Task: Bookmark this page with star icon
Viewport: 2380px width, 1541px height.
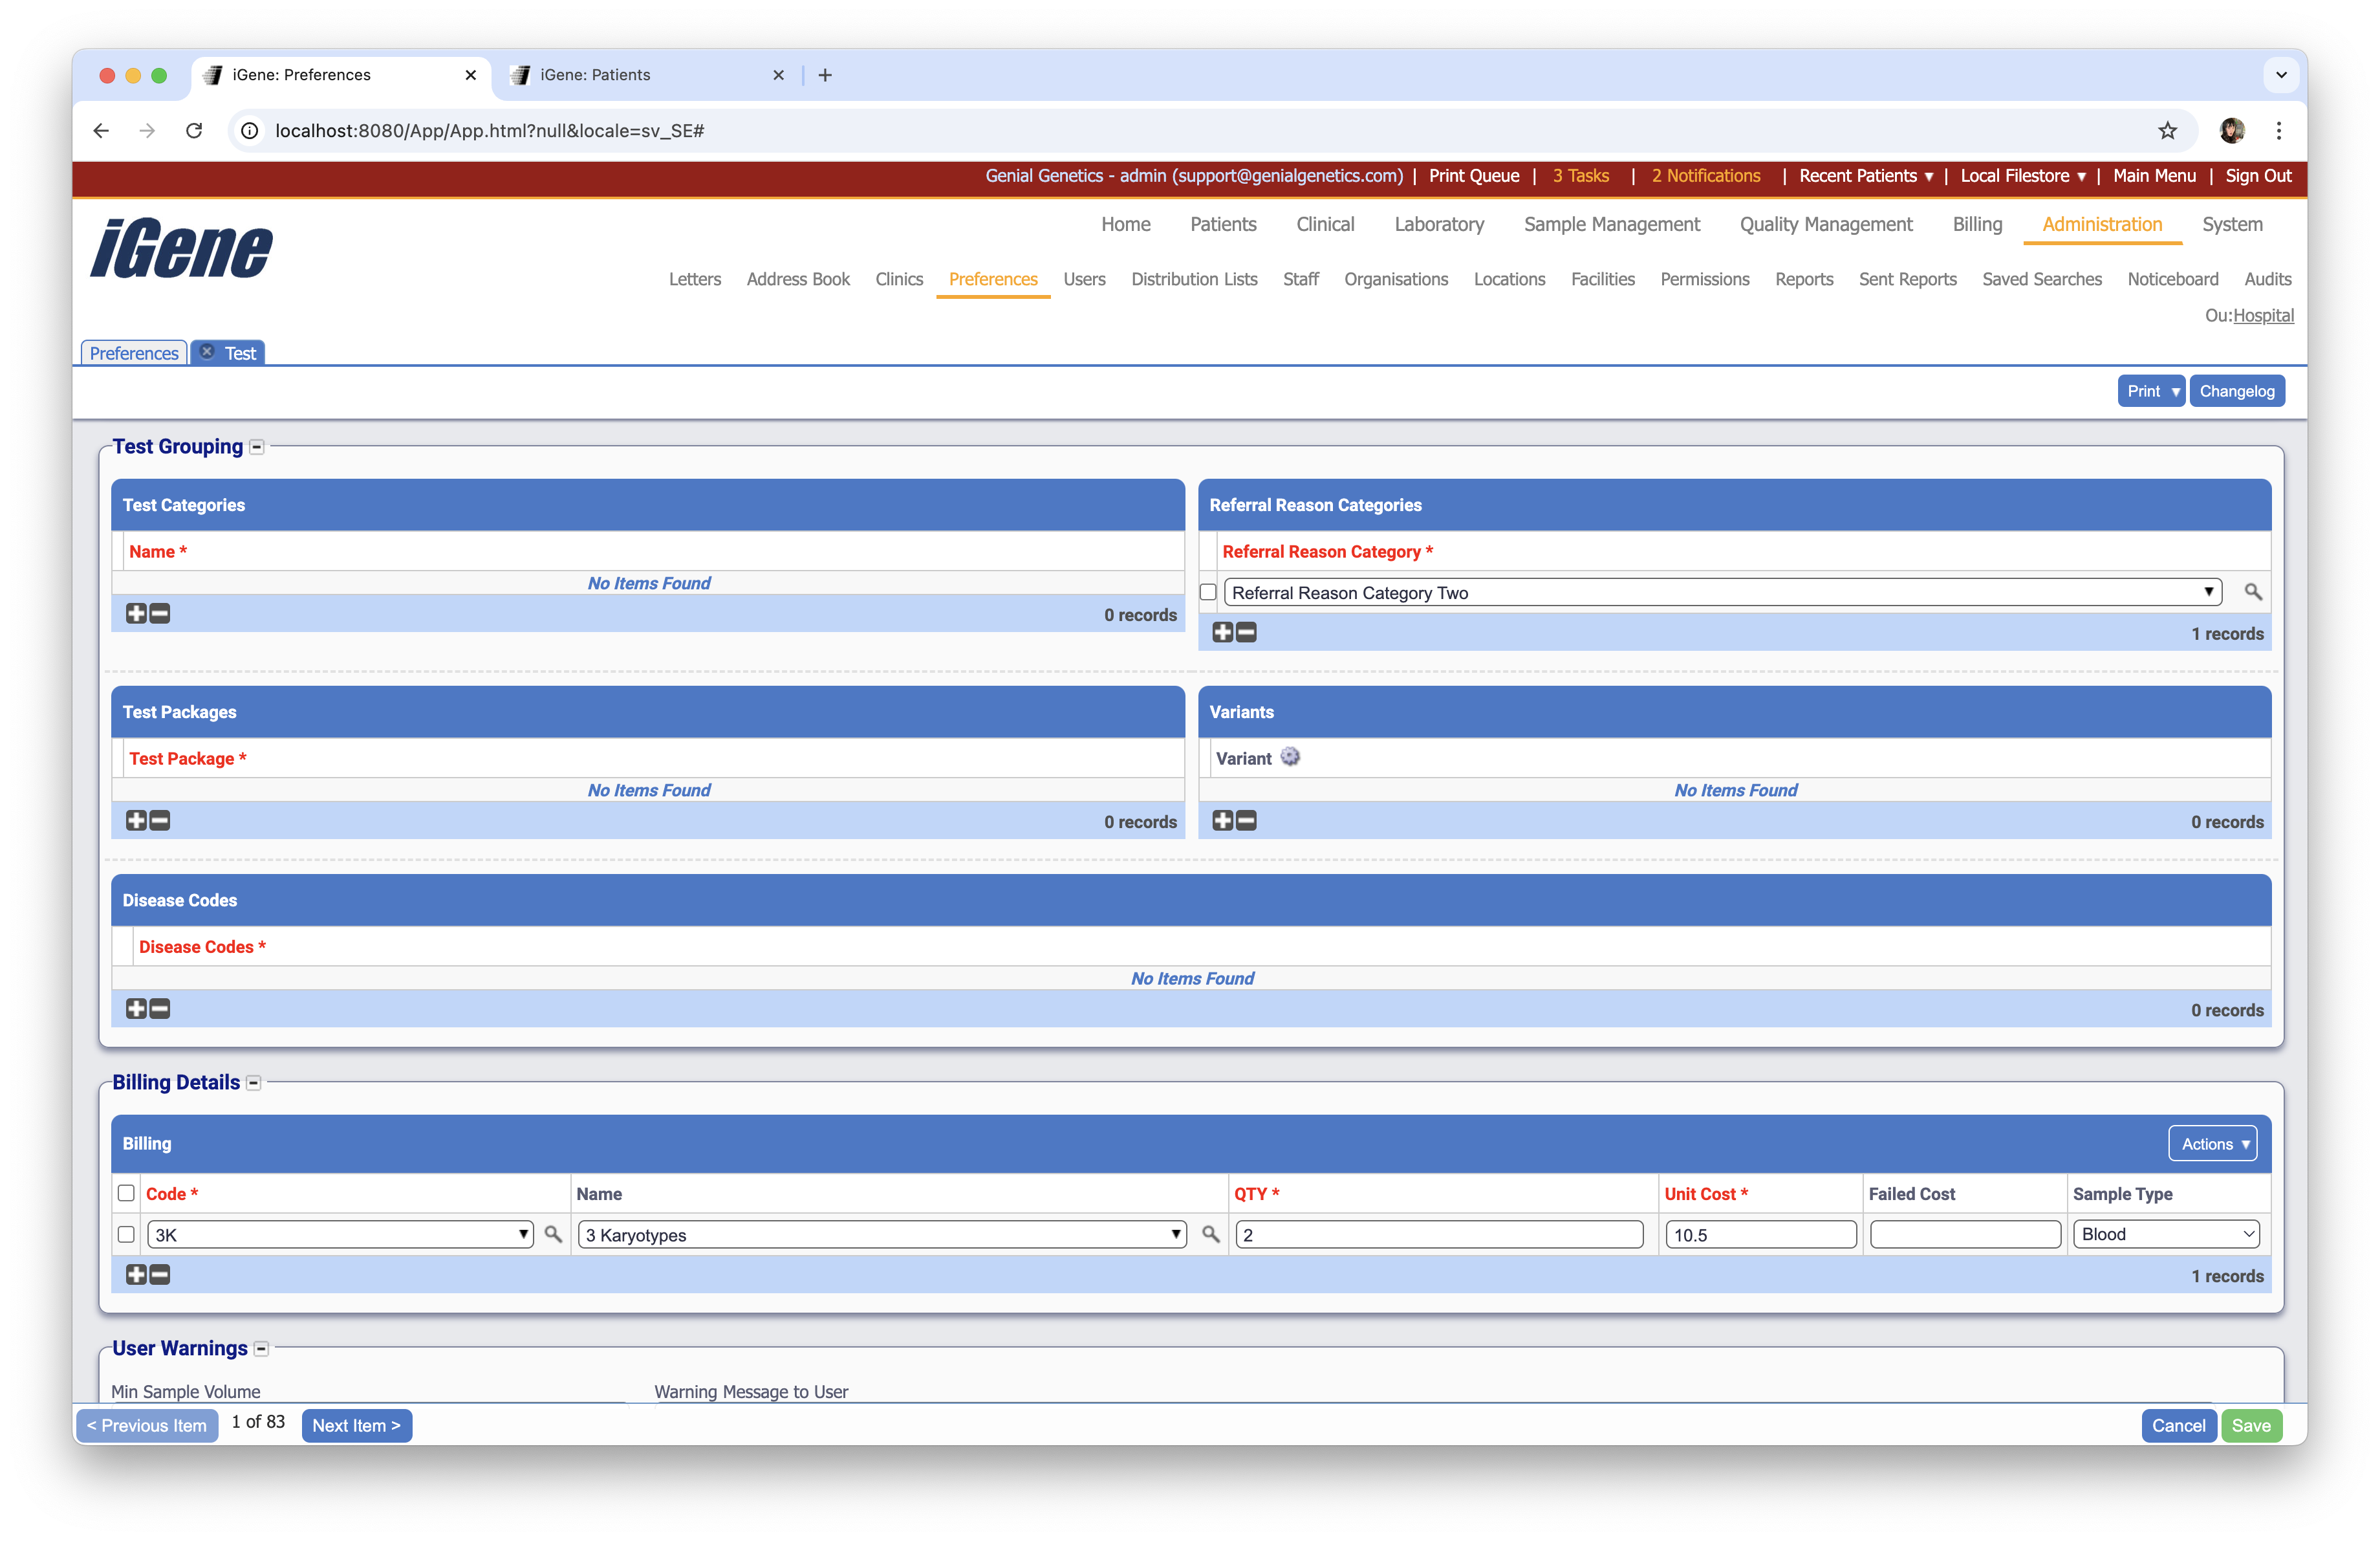Action: point(2167,130)
